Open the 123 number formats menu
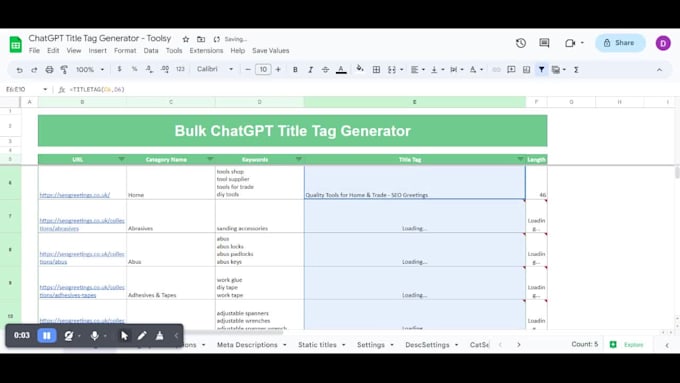This screenshot has height=383, width=680. coord(180,69)
